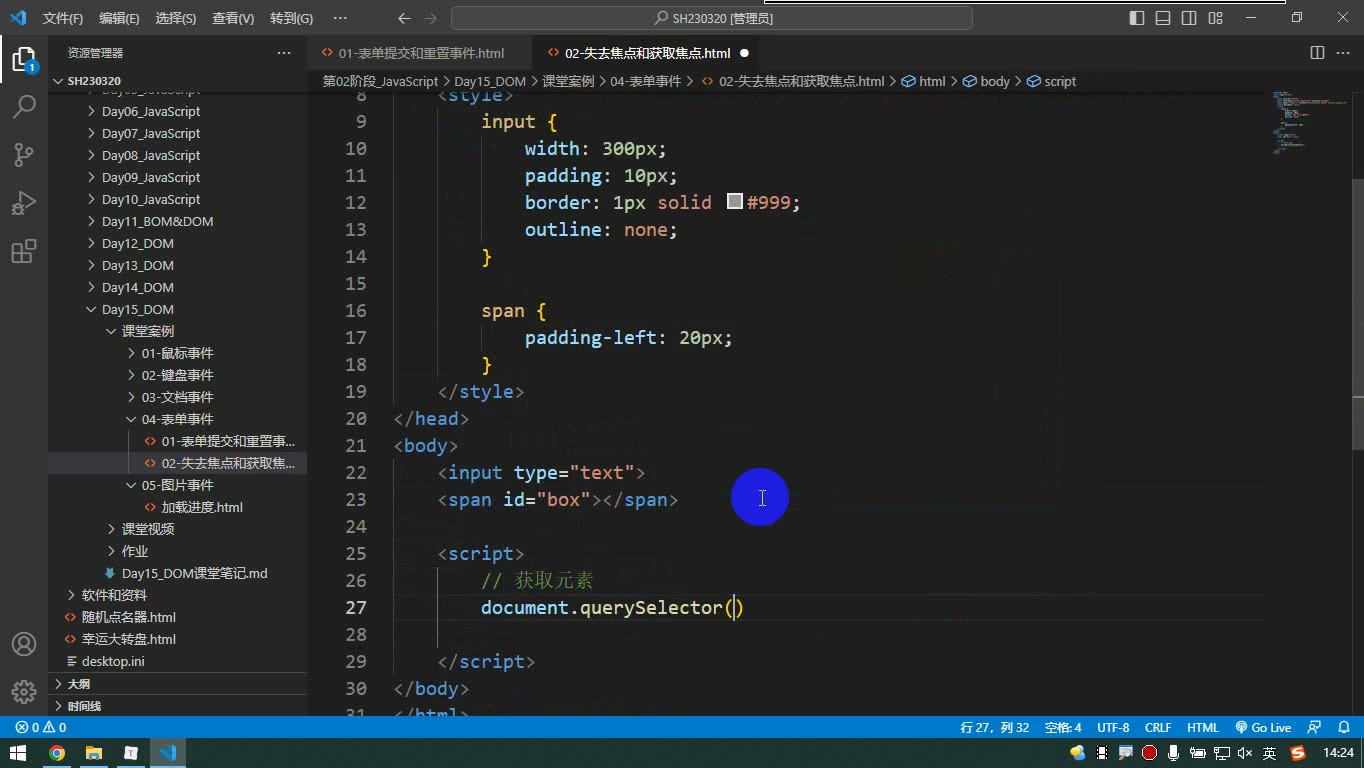Click the #999 color swatch

[x=735, y=202]
